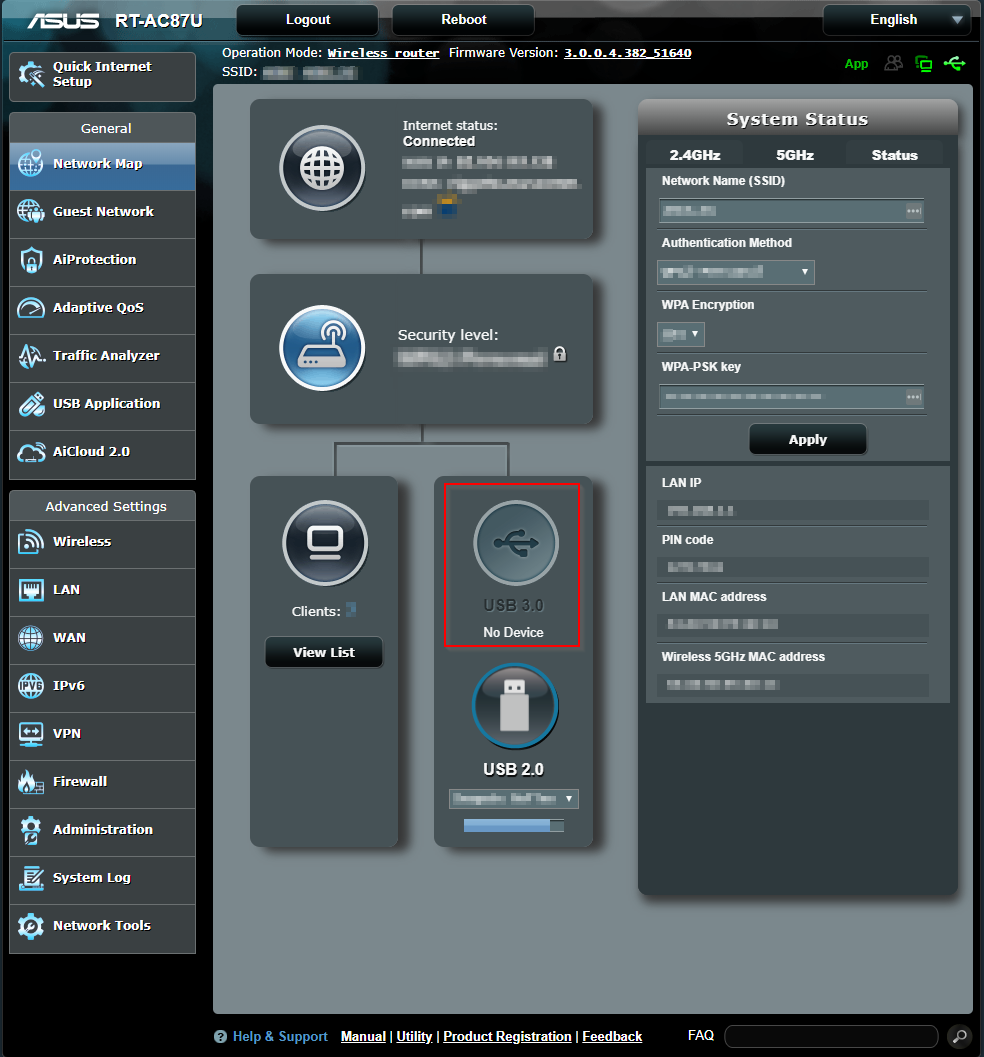Viewport: 984px width, 1057px height.
Task: Go to Adaptive QoS
Action: [102, 309]
